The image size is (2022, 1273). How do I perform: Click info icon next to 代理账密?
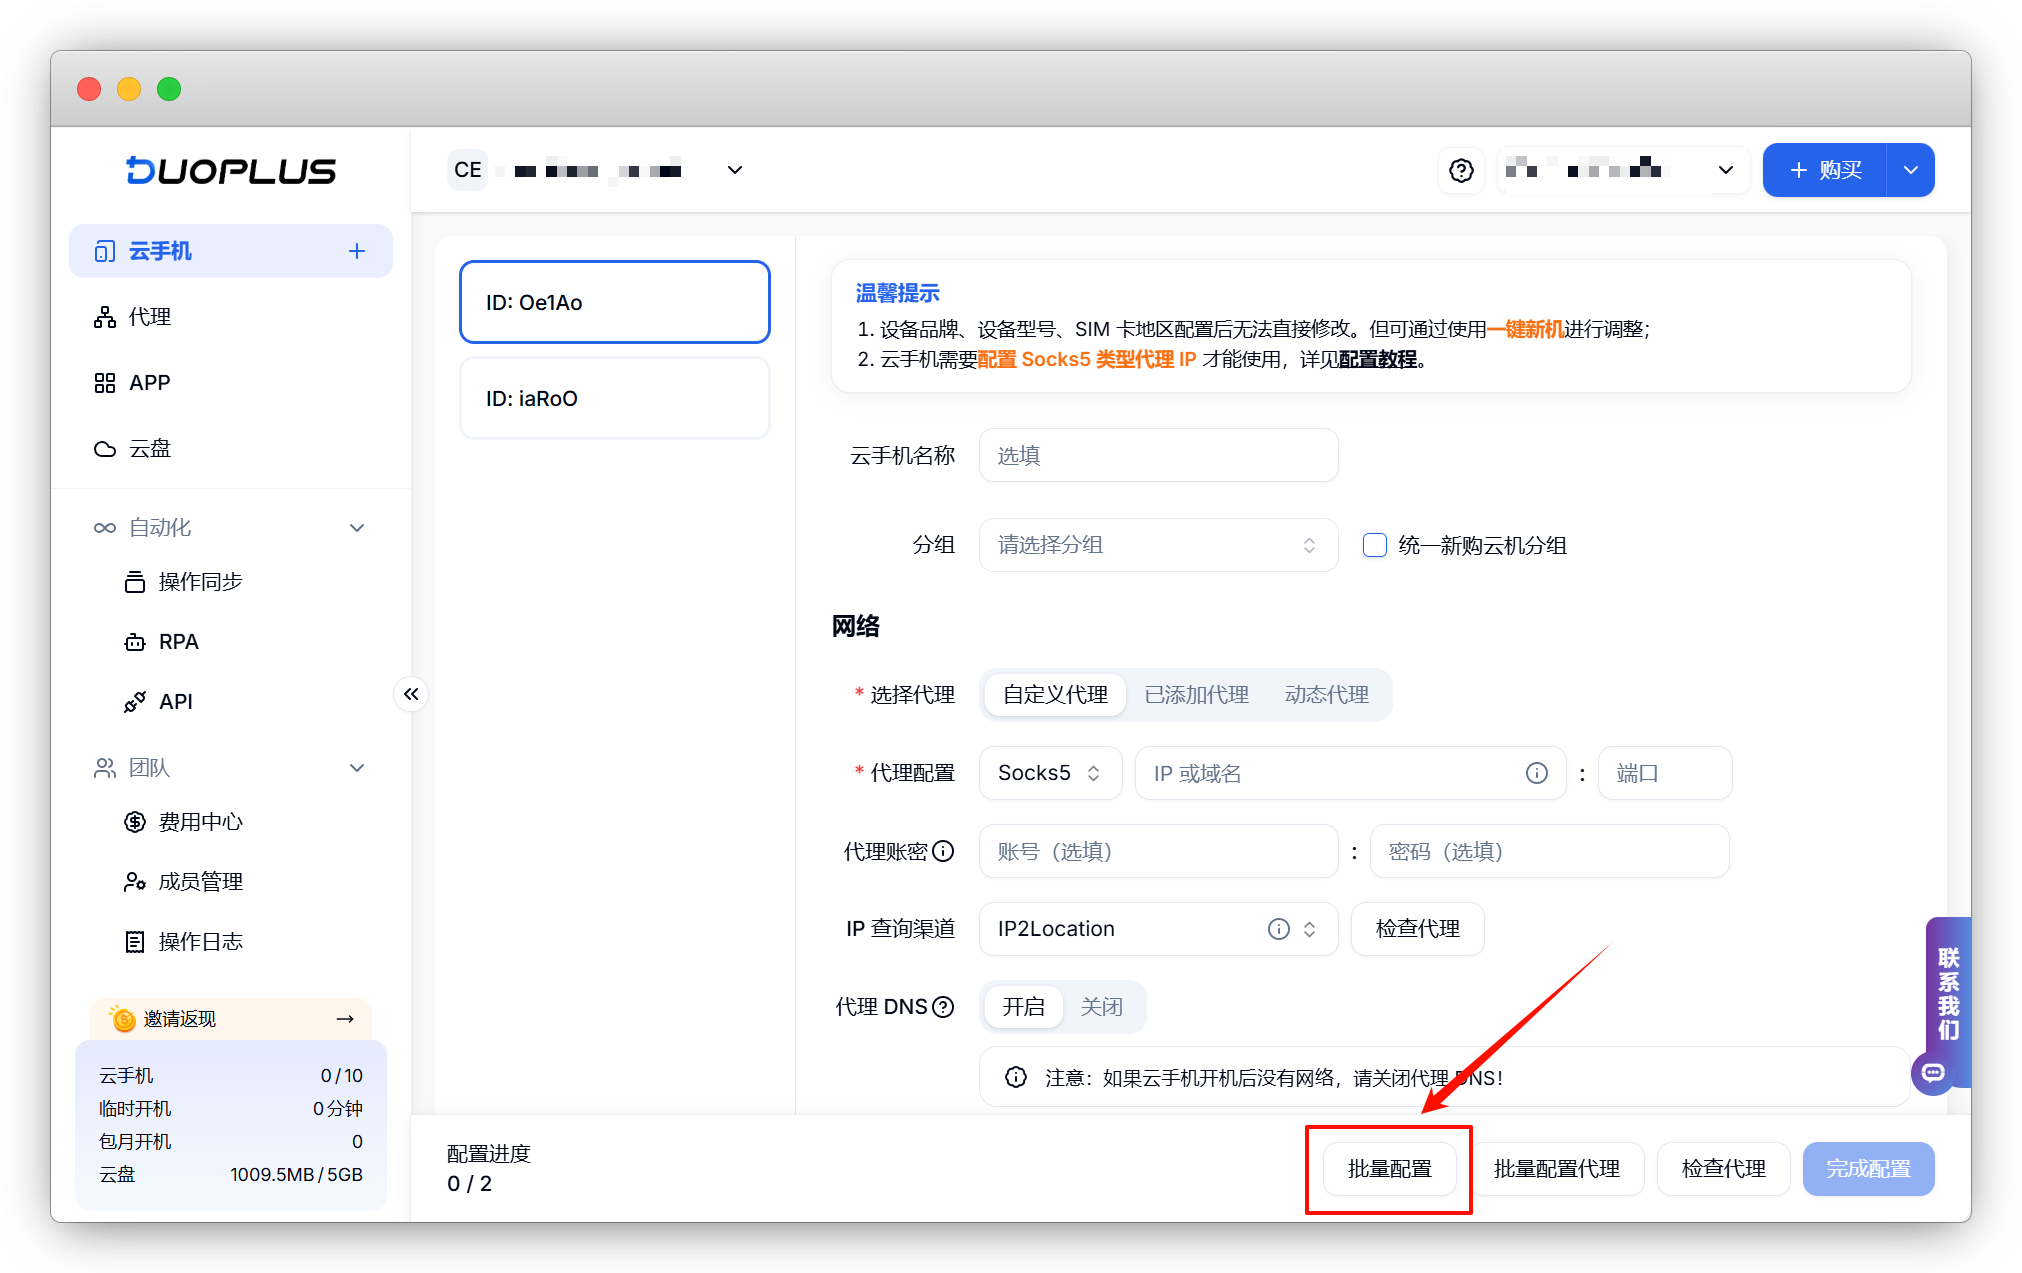(x=943, y=851)
